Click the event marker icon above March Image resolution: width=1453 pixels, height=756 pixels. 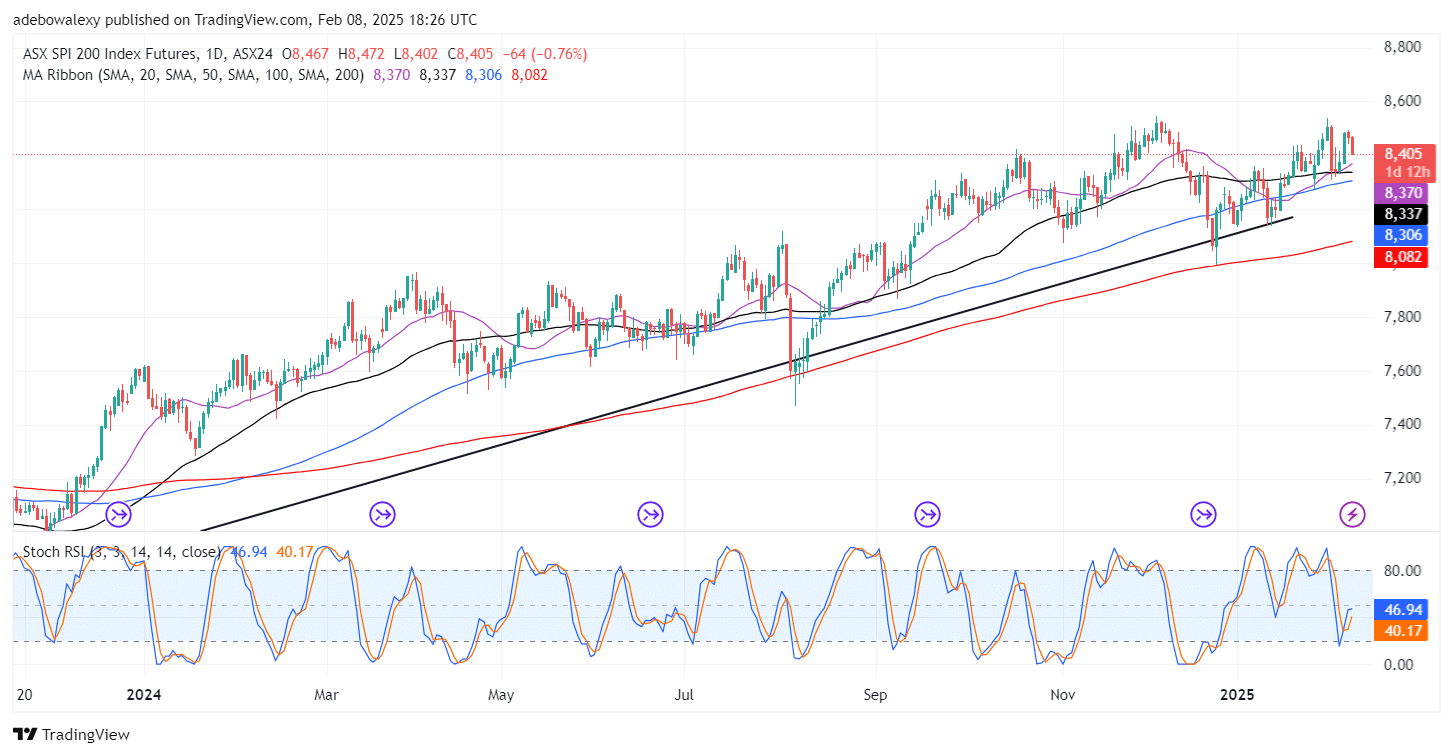tap(382, 515)
